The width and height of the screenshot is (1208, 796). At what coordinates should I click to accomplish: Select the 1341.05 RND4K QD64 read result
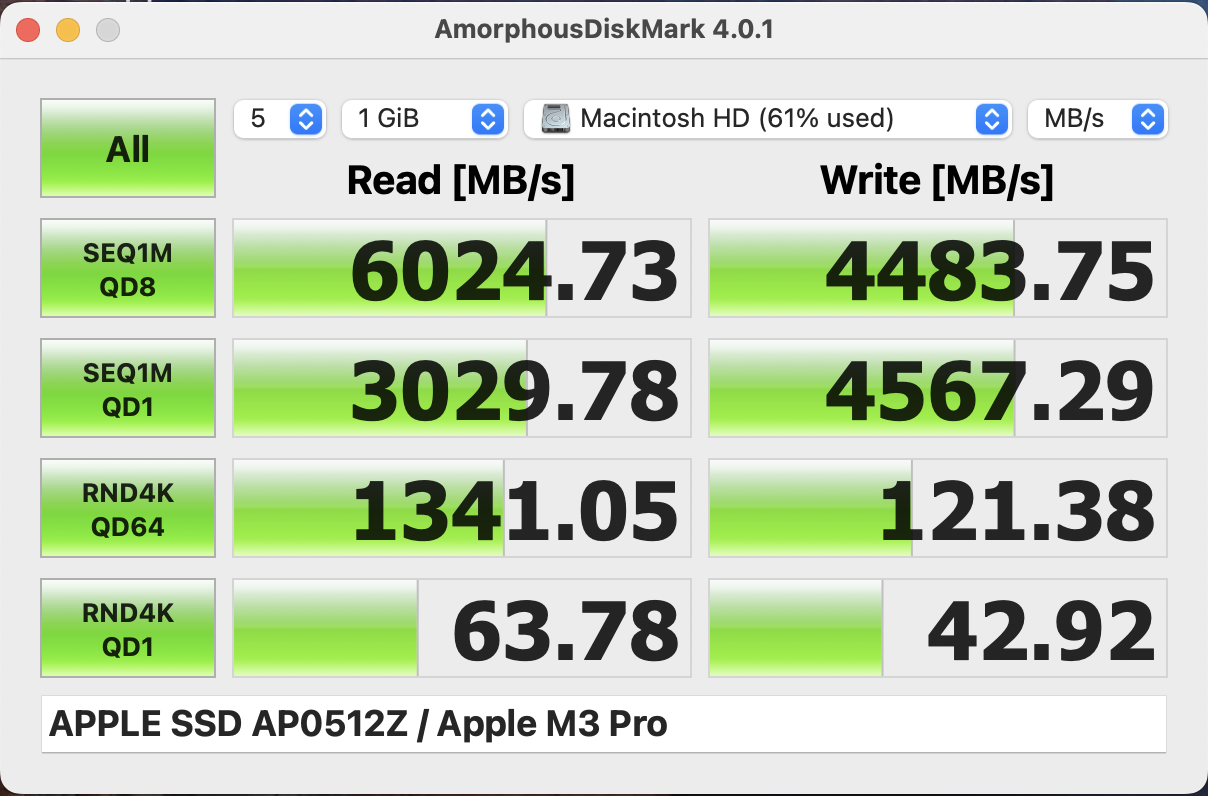coord(462,508)
